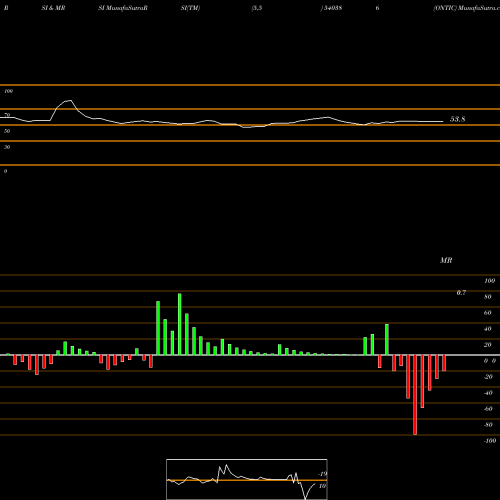Click the RSI axis label 100
Screen dimensions: 500x500
(x=8, y=91)
